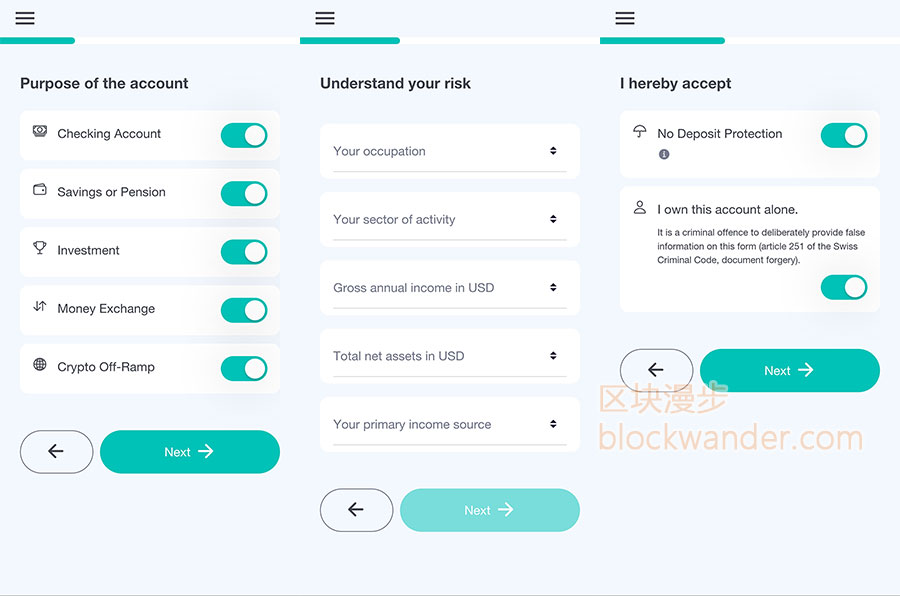Click the Checking Account cash icon
The image size is (900, 596).
(40, 131)
